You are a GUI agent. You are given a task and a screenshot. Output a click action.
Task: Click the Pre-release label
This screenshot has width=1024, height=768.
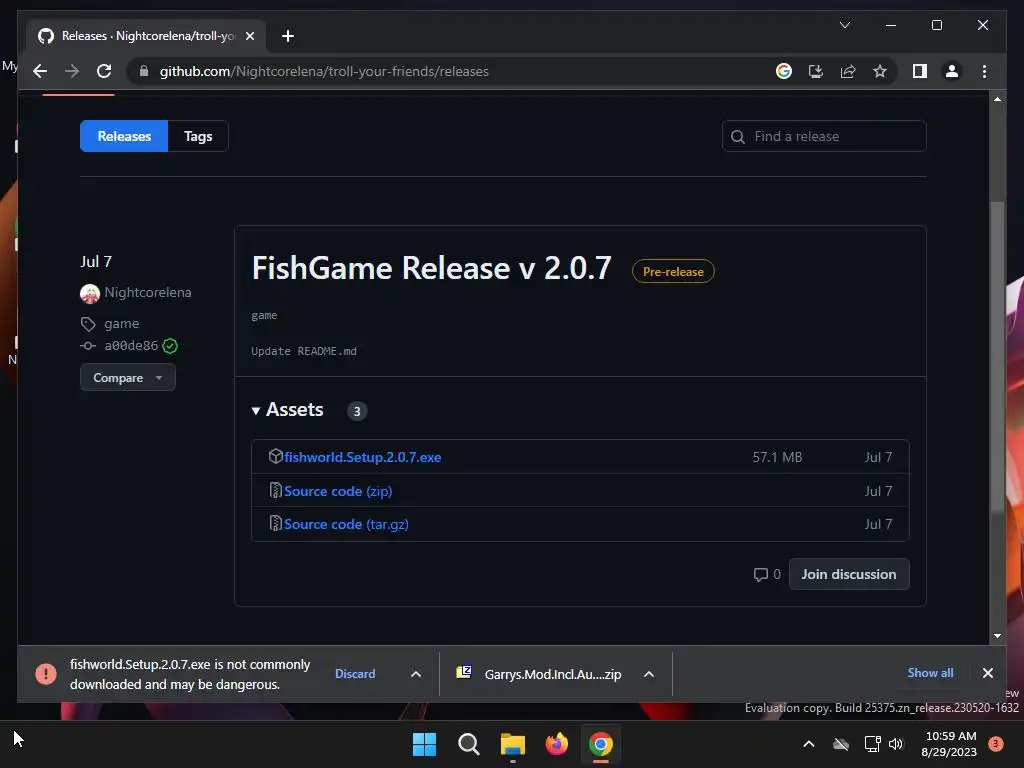click(x=673, y=272)
